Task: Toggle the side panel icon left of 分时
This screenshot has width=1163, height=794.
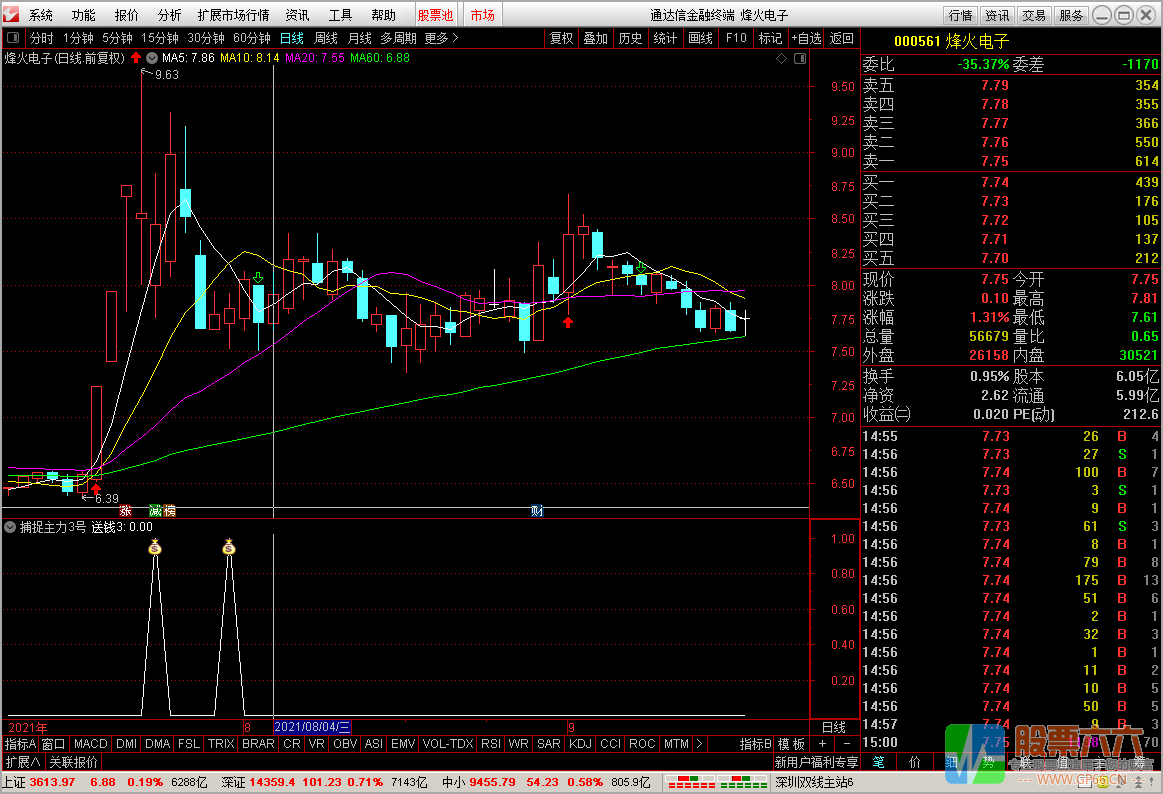Action: [13, 38]
